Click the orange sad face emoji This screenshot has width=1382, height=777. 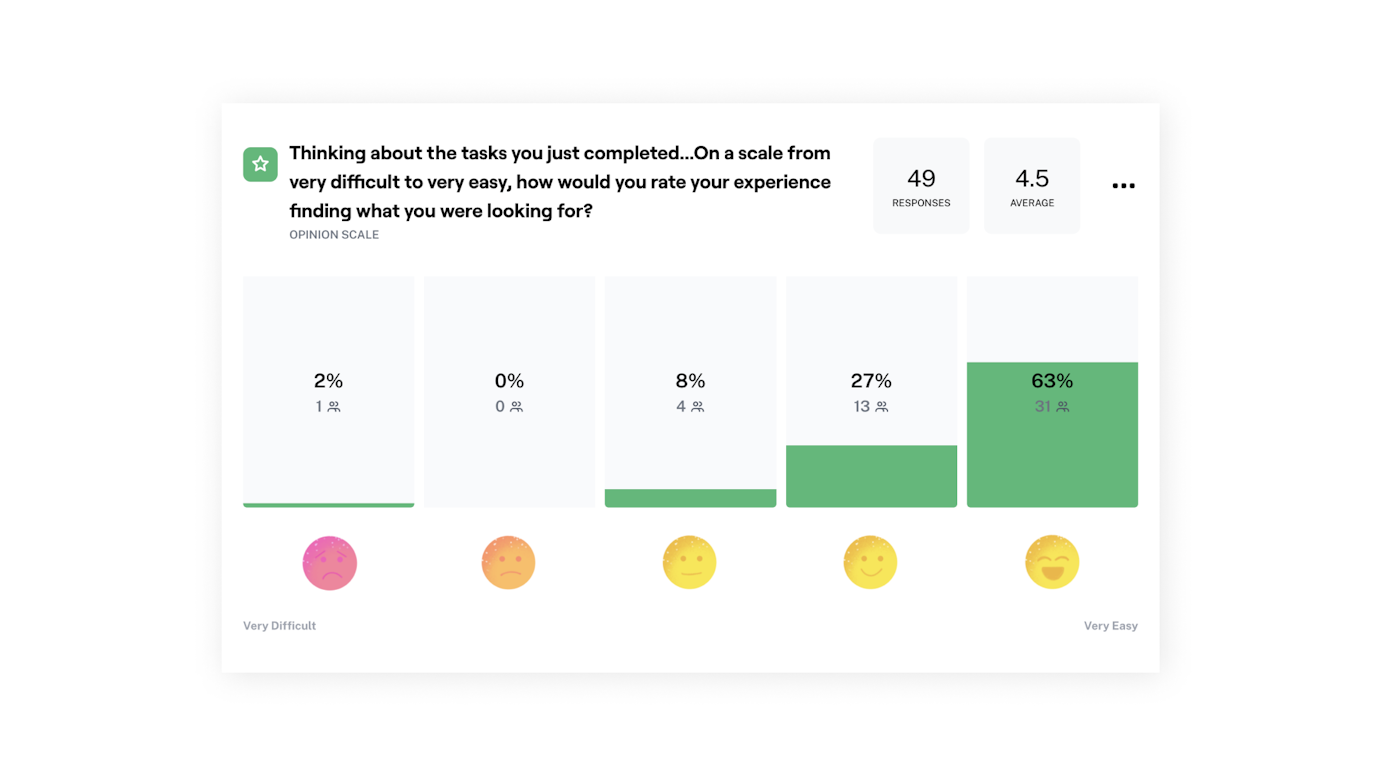coord(509,562)
